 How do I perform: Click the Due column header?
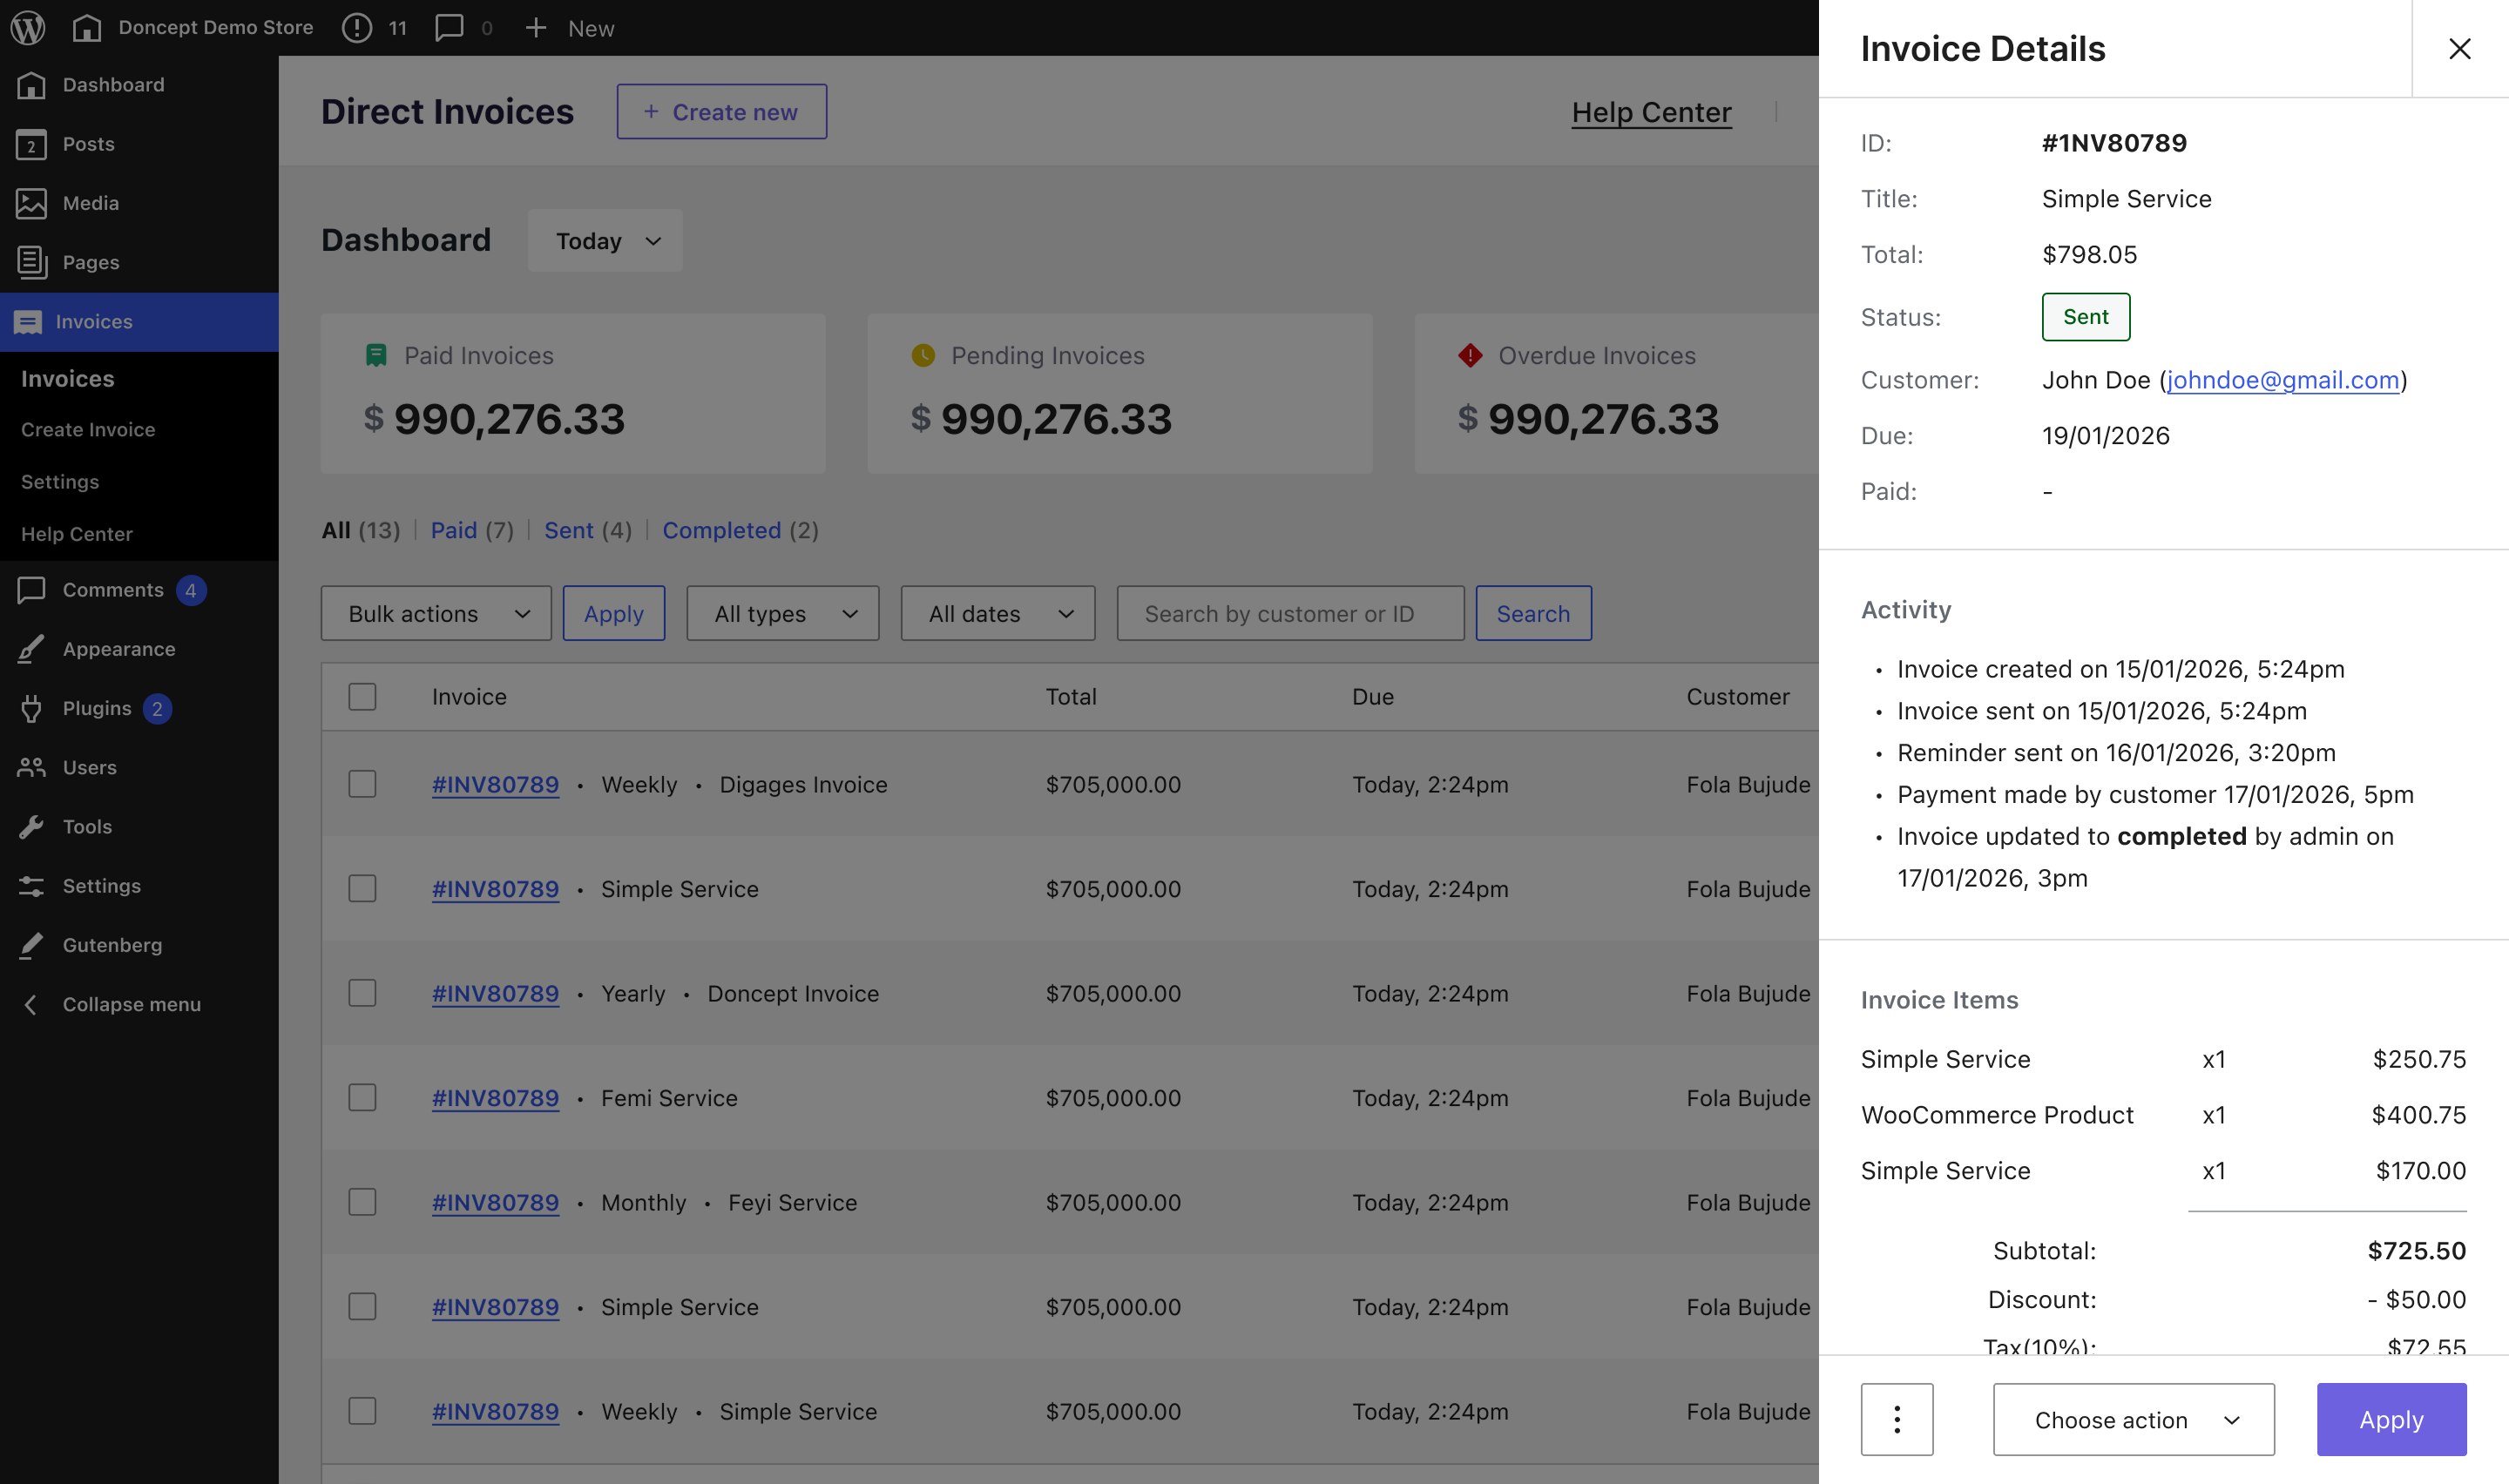(x=1373, y=697)
